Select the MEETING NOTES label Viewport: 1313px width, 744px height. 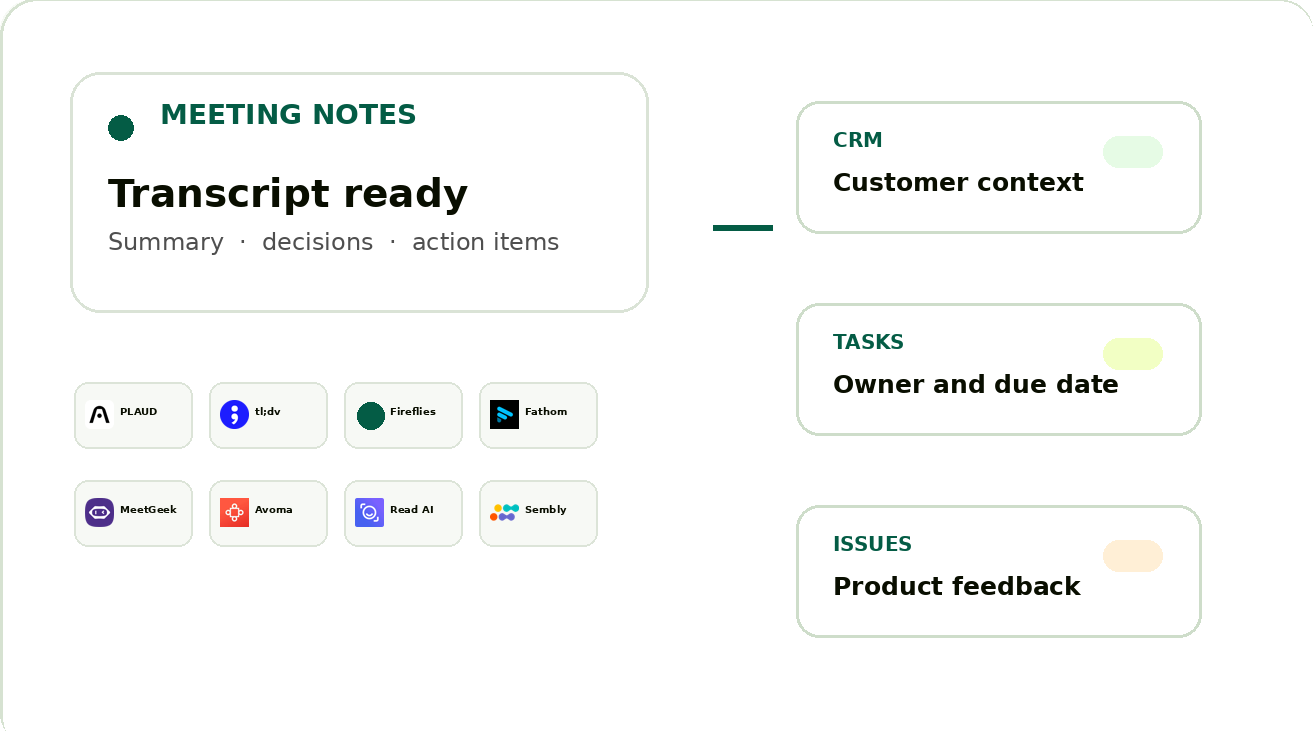click(x=288, y=115)
